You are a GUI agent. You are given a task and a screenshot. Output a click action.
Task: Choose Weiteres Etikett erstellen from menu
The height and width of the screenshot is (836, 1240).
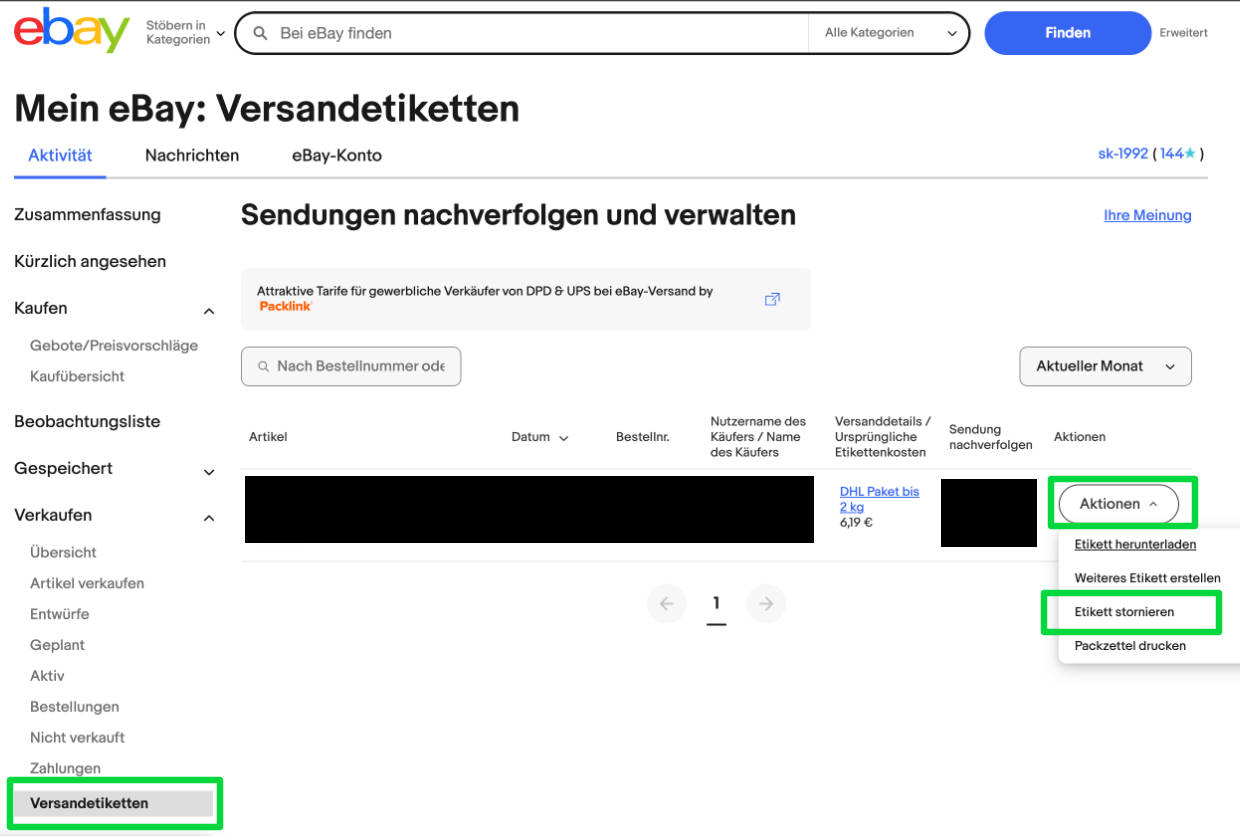pos(1147,578)
